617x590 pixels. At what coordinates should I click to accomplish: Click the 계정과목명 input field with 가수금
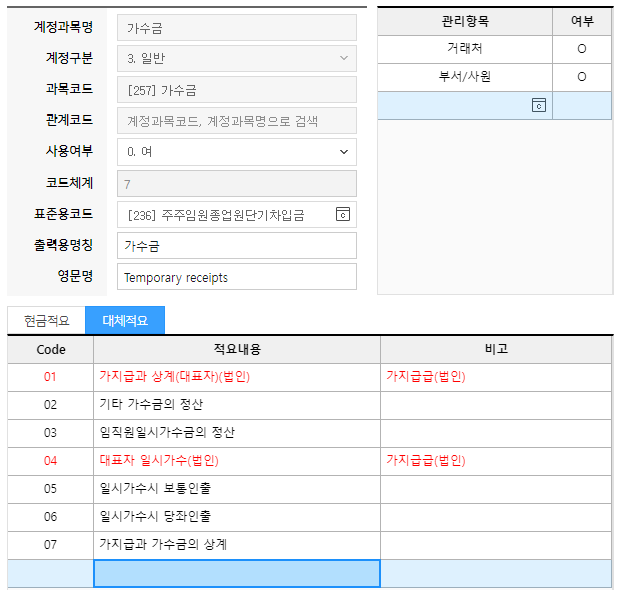[x=237, y=28]
